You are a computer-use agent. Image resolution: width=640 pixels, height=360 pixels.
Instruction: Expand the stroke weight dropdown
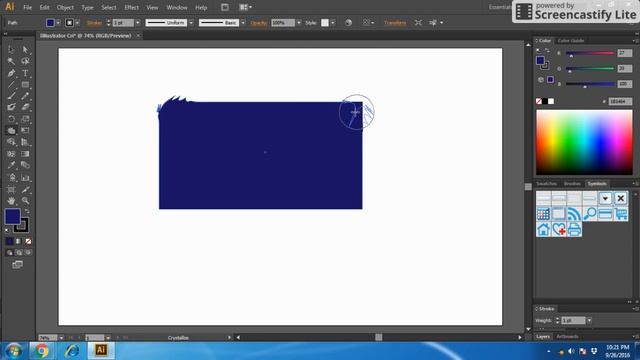pos(138,23)
